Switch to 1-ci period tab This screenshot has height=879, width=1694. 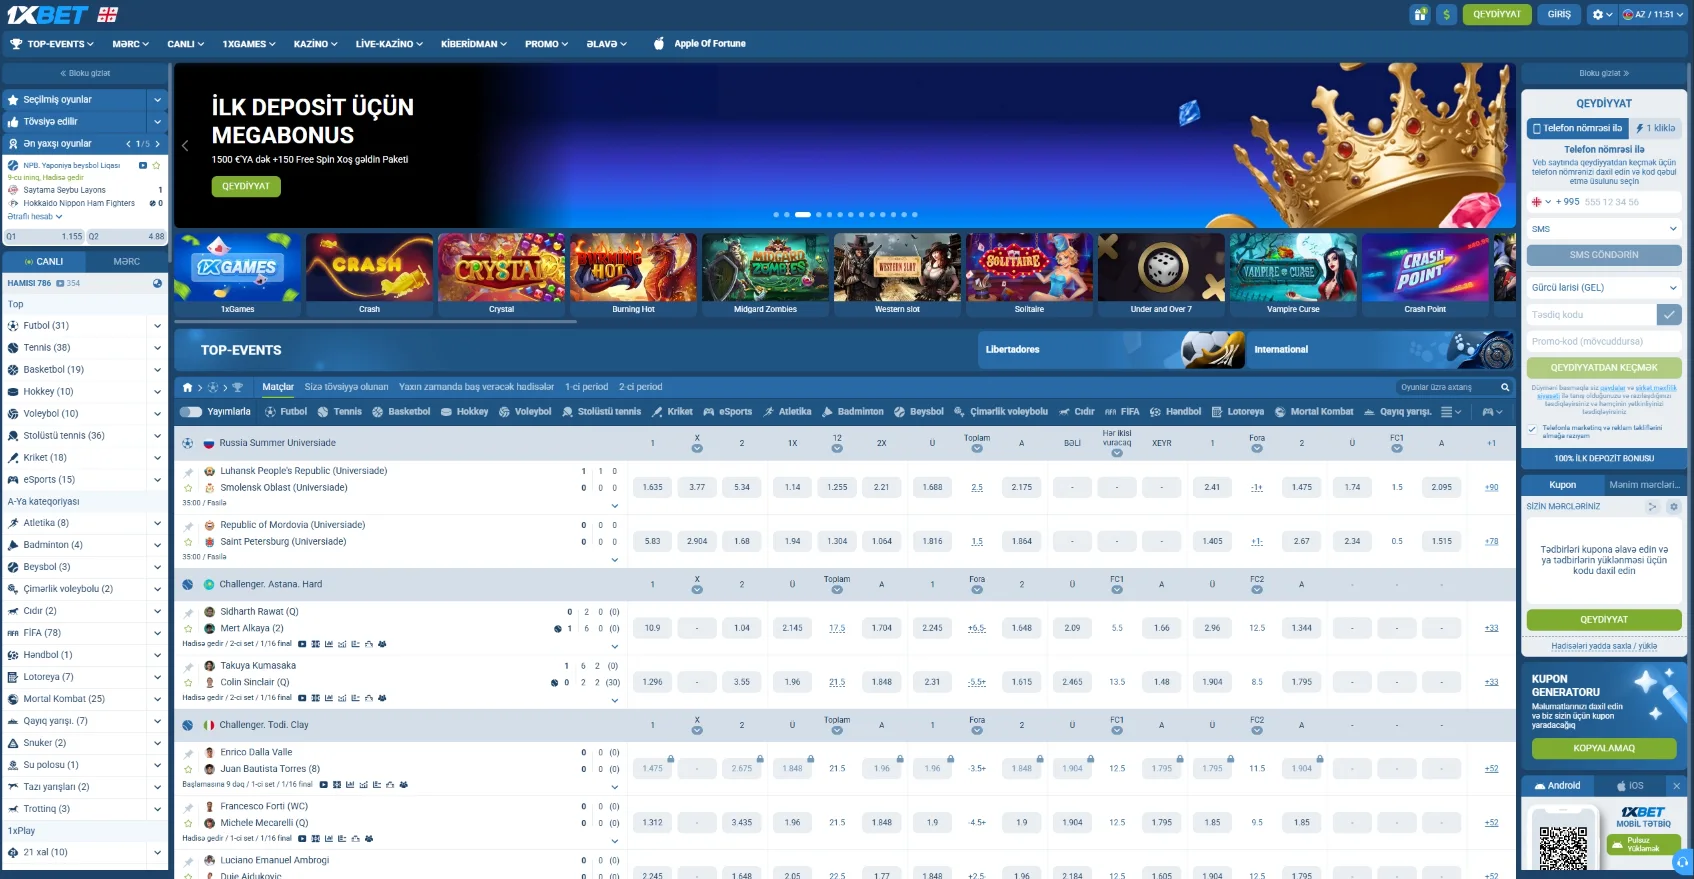coord(586,387)
